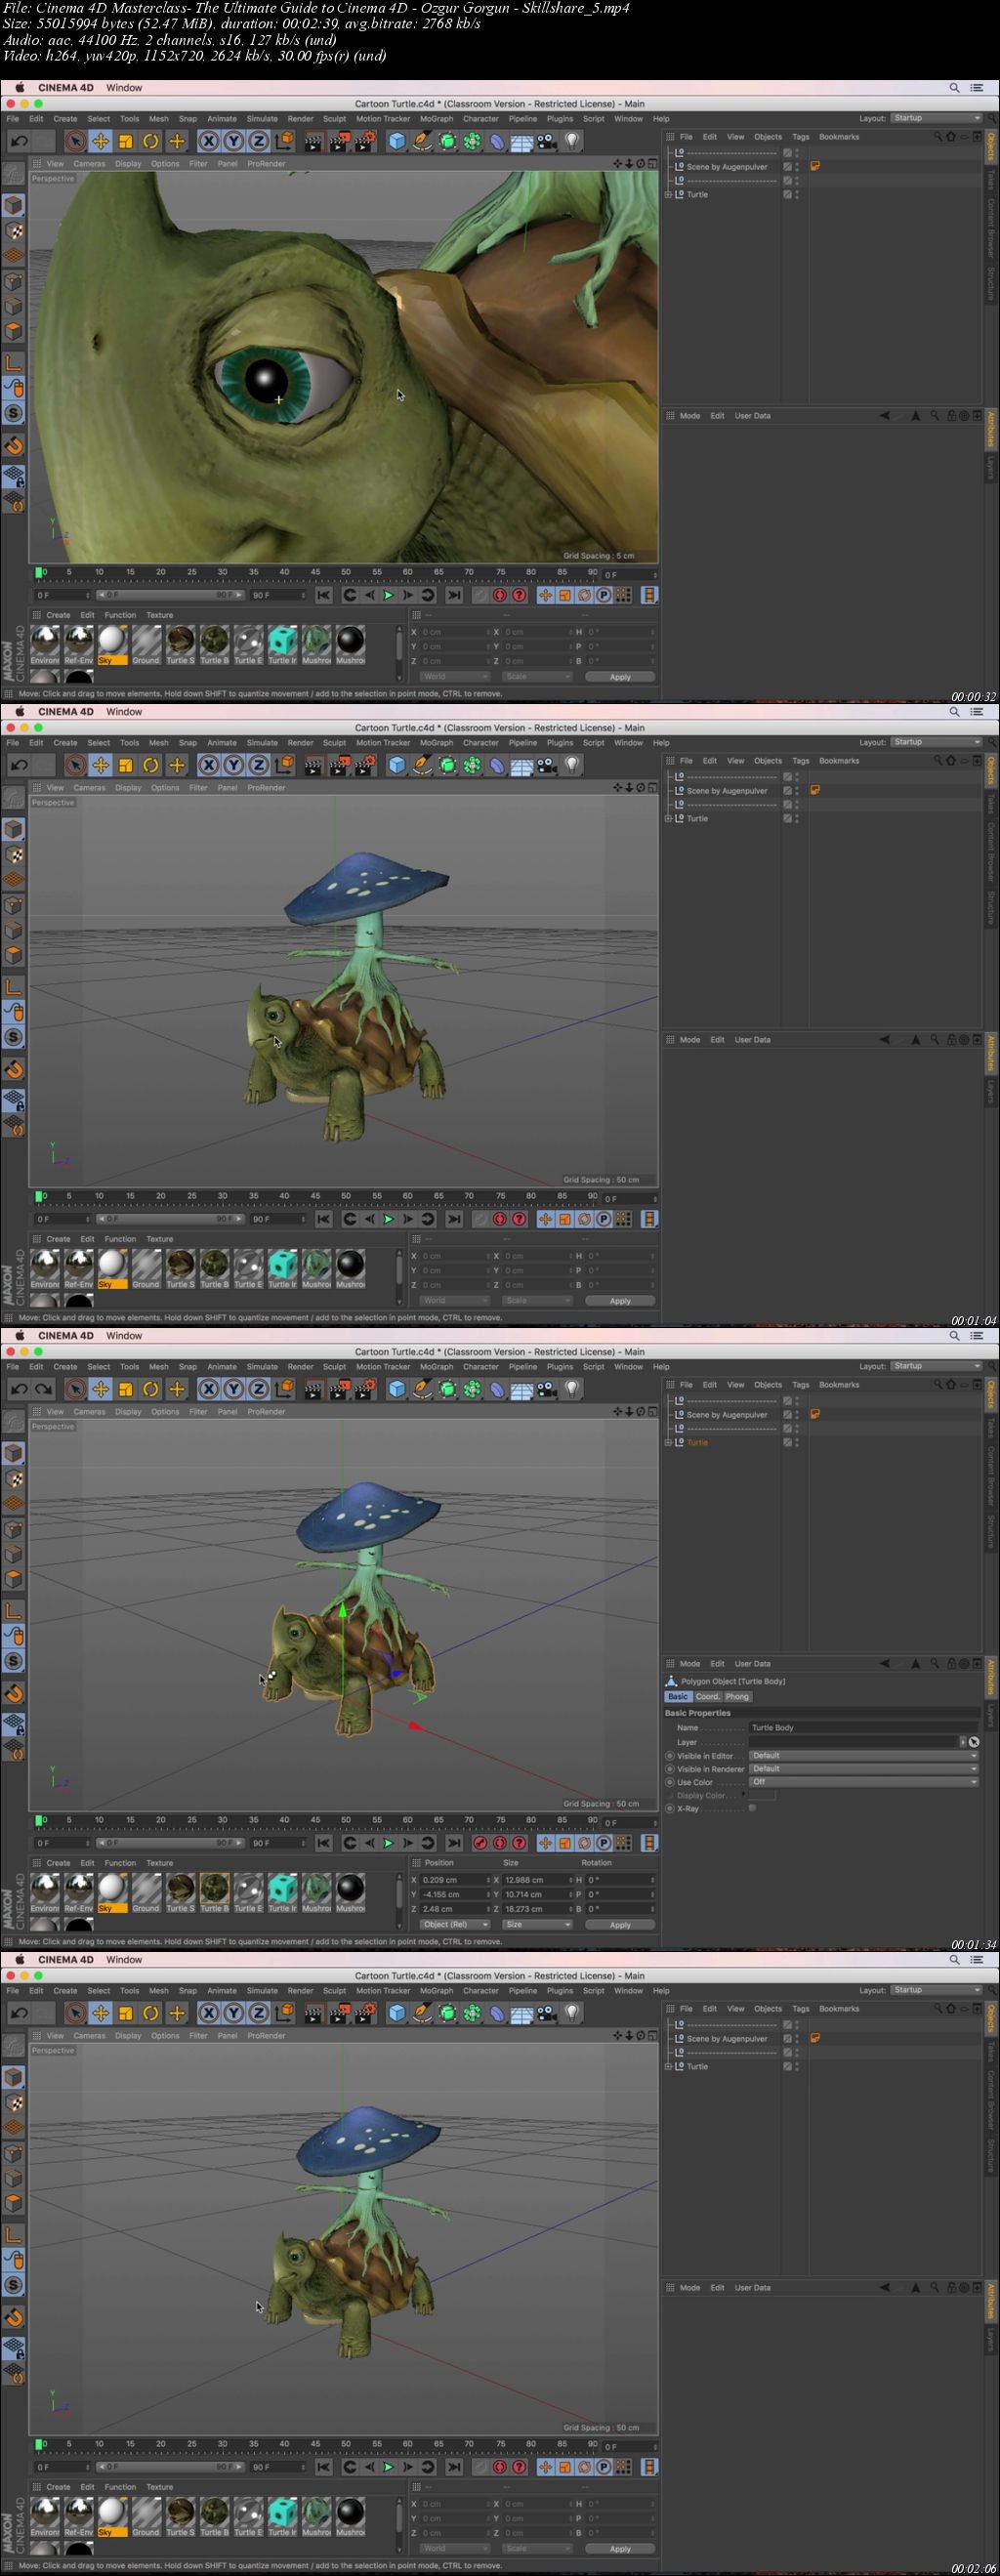Select the Move tool in the 00:00:32 frame

coord(100,142)
